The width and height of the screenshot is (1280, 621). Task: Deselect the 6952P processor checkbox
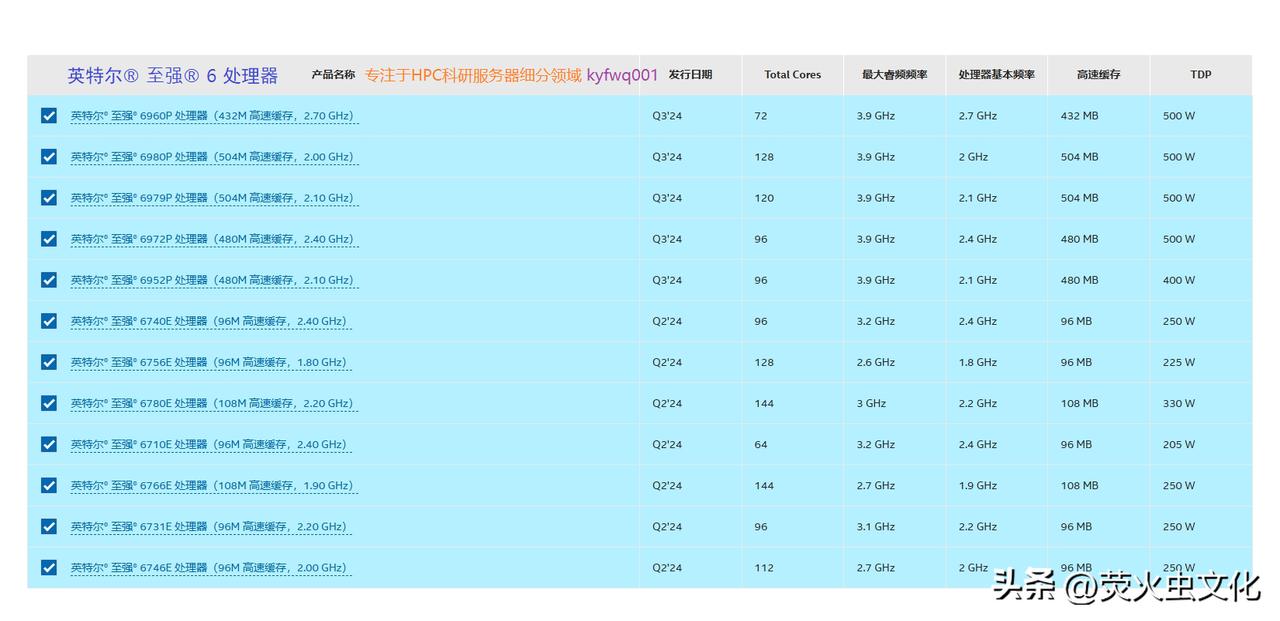coord(49,280)
